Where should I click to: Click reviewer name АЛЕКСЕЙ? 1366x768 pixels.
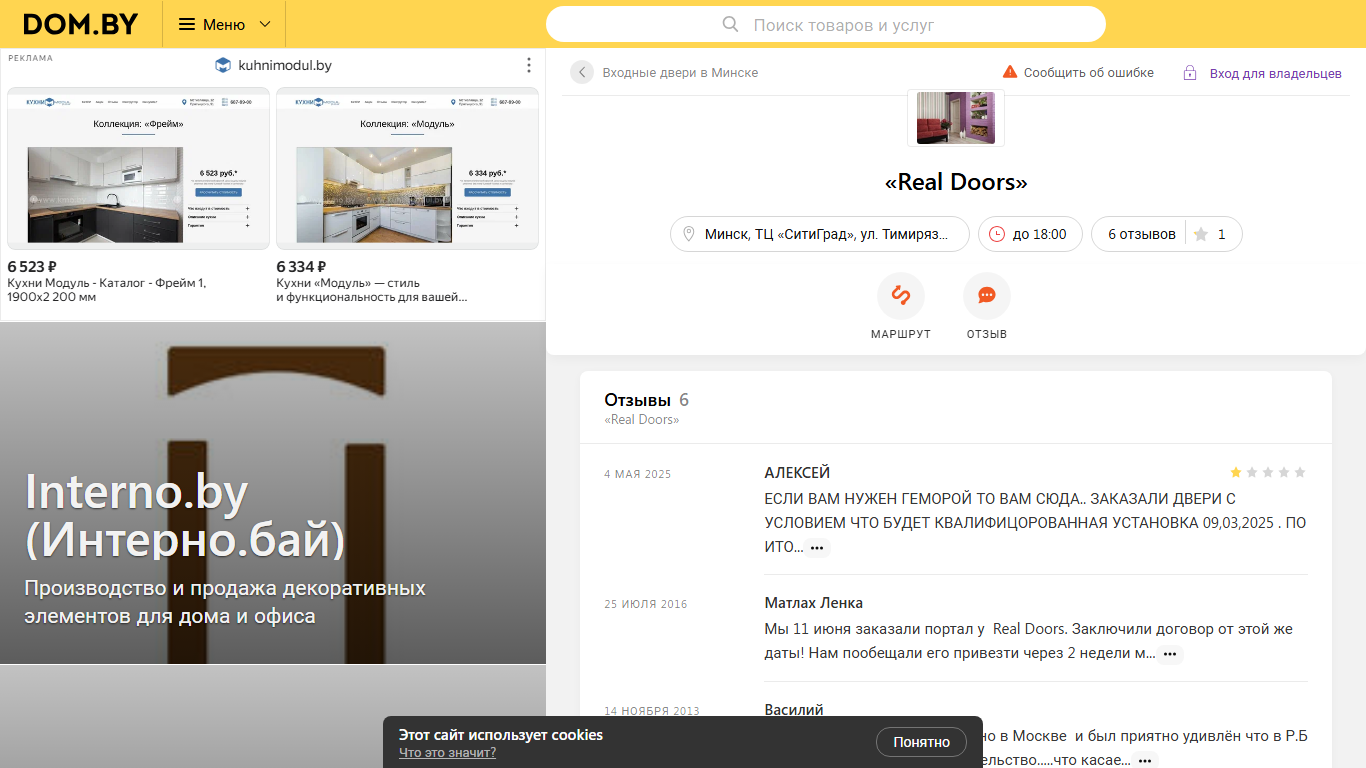click(x=797, y=473)
